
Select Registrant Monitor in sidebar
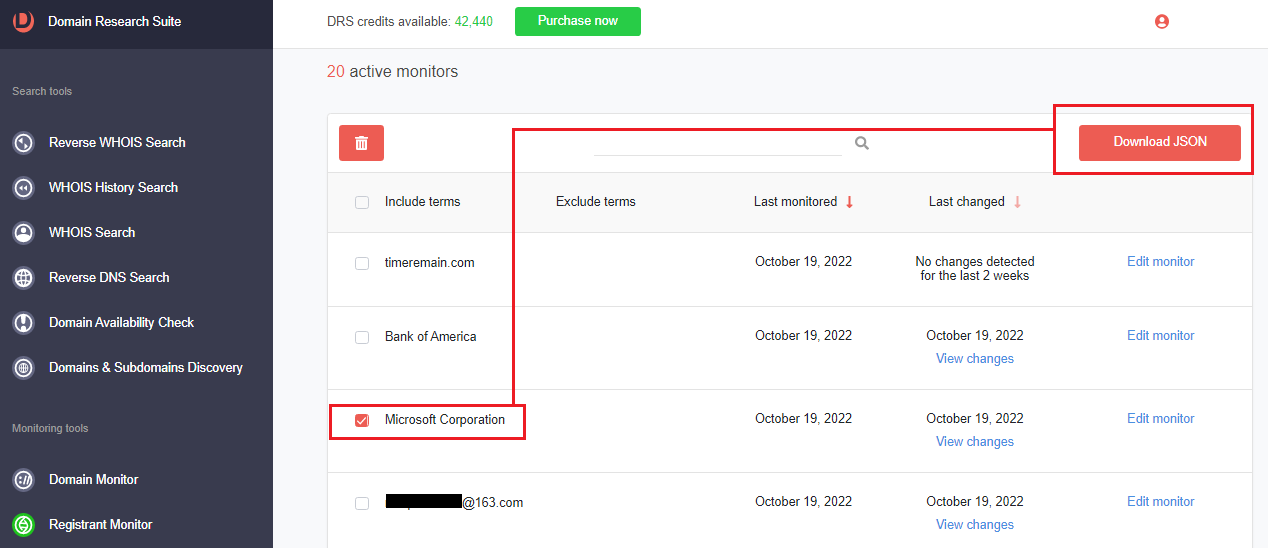pyautogui.click(x=101, y=524)
